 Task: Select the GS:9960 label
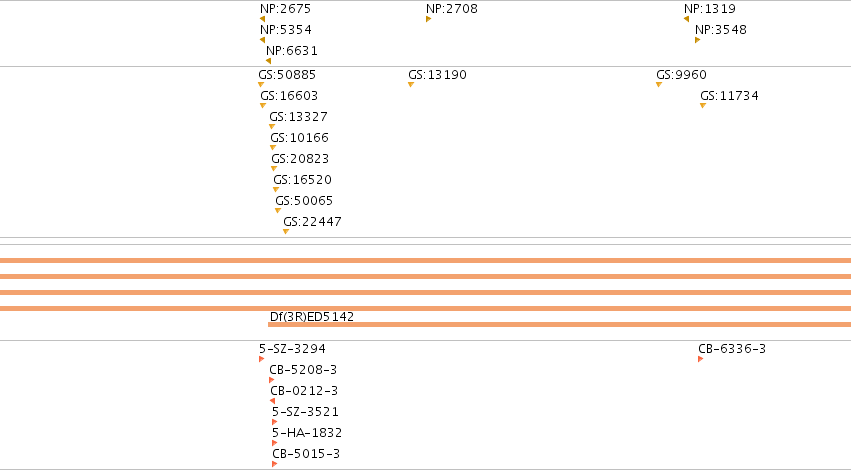682,75
